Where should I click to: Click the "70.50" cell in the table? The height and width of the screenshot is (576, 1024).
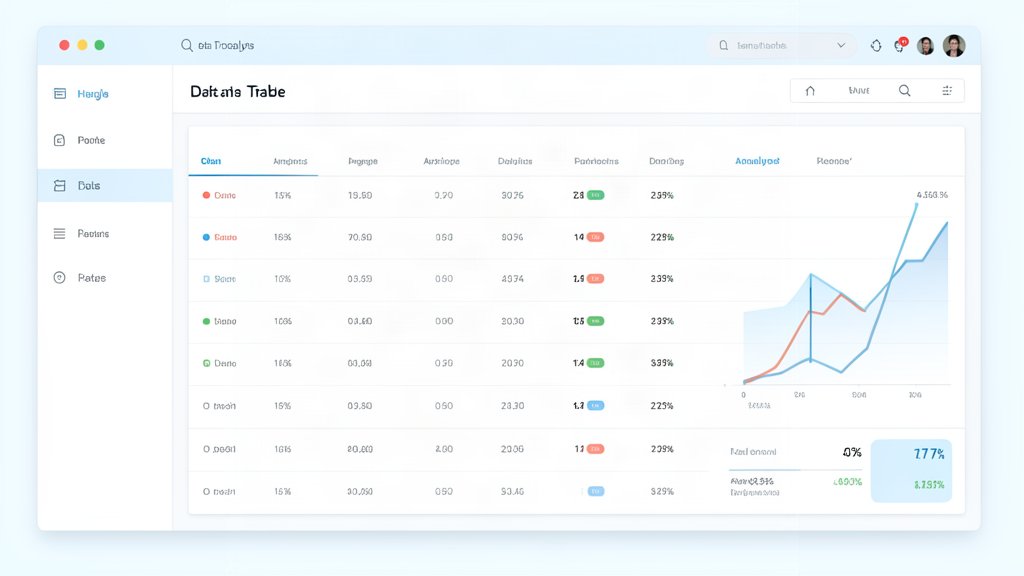point(360,237)
